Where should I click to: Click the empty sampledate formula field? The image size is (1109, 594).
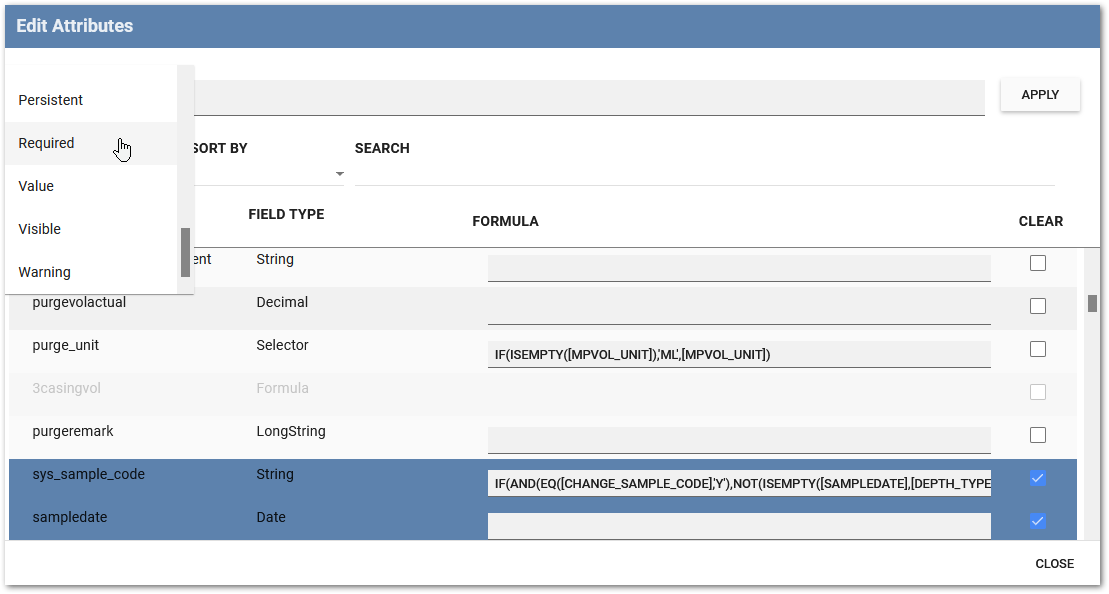[738, 526]
